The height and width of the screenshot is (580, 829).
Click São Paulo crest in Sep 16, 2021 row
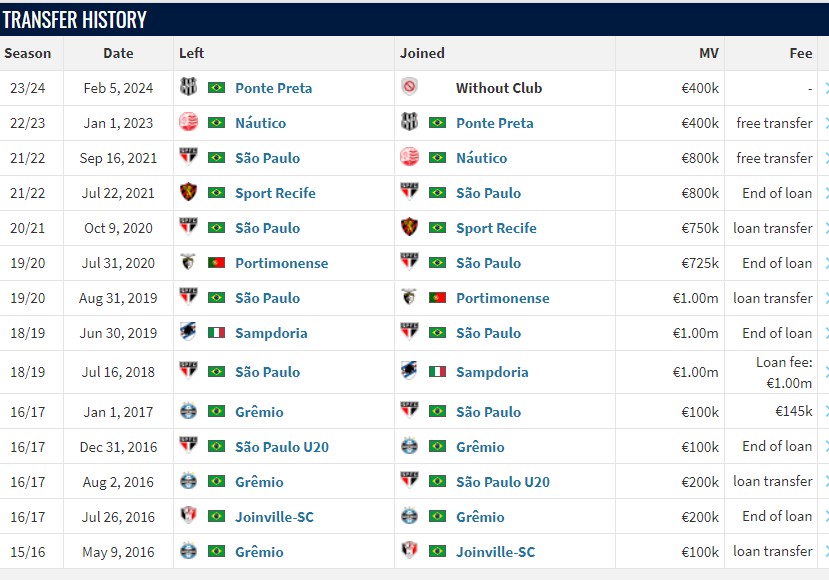188,156
